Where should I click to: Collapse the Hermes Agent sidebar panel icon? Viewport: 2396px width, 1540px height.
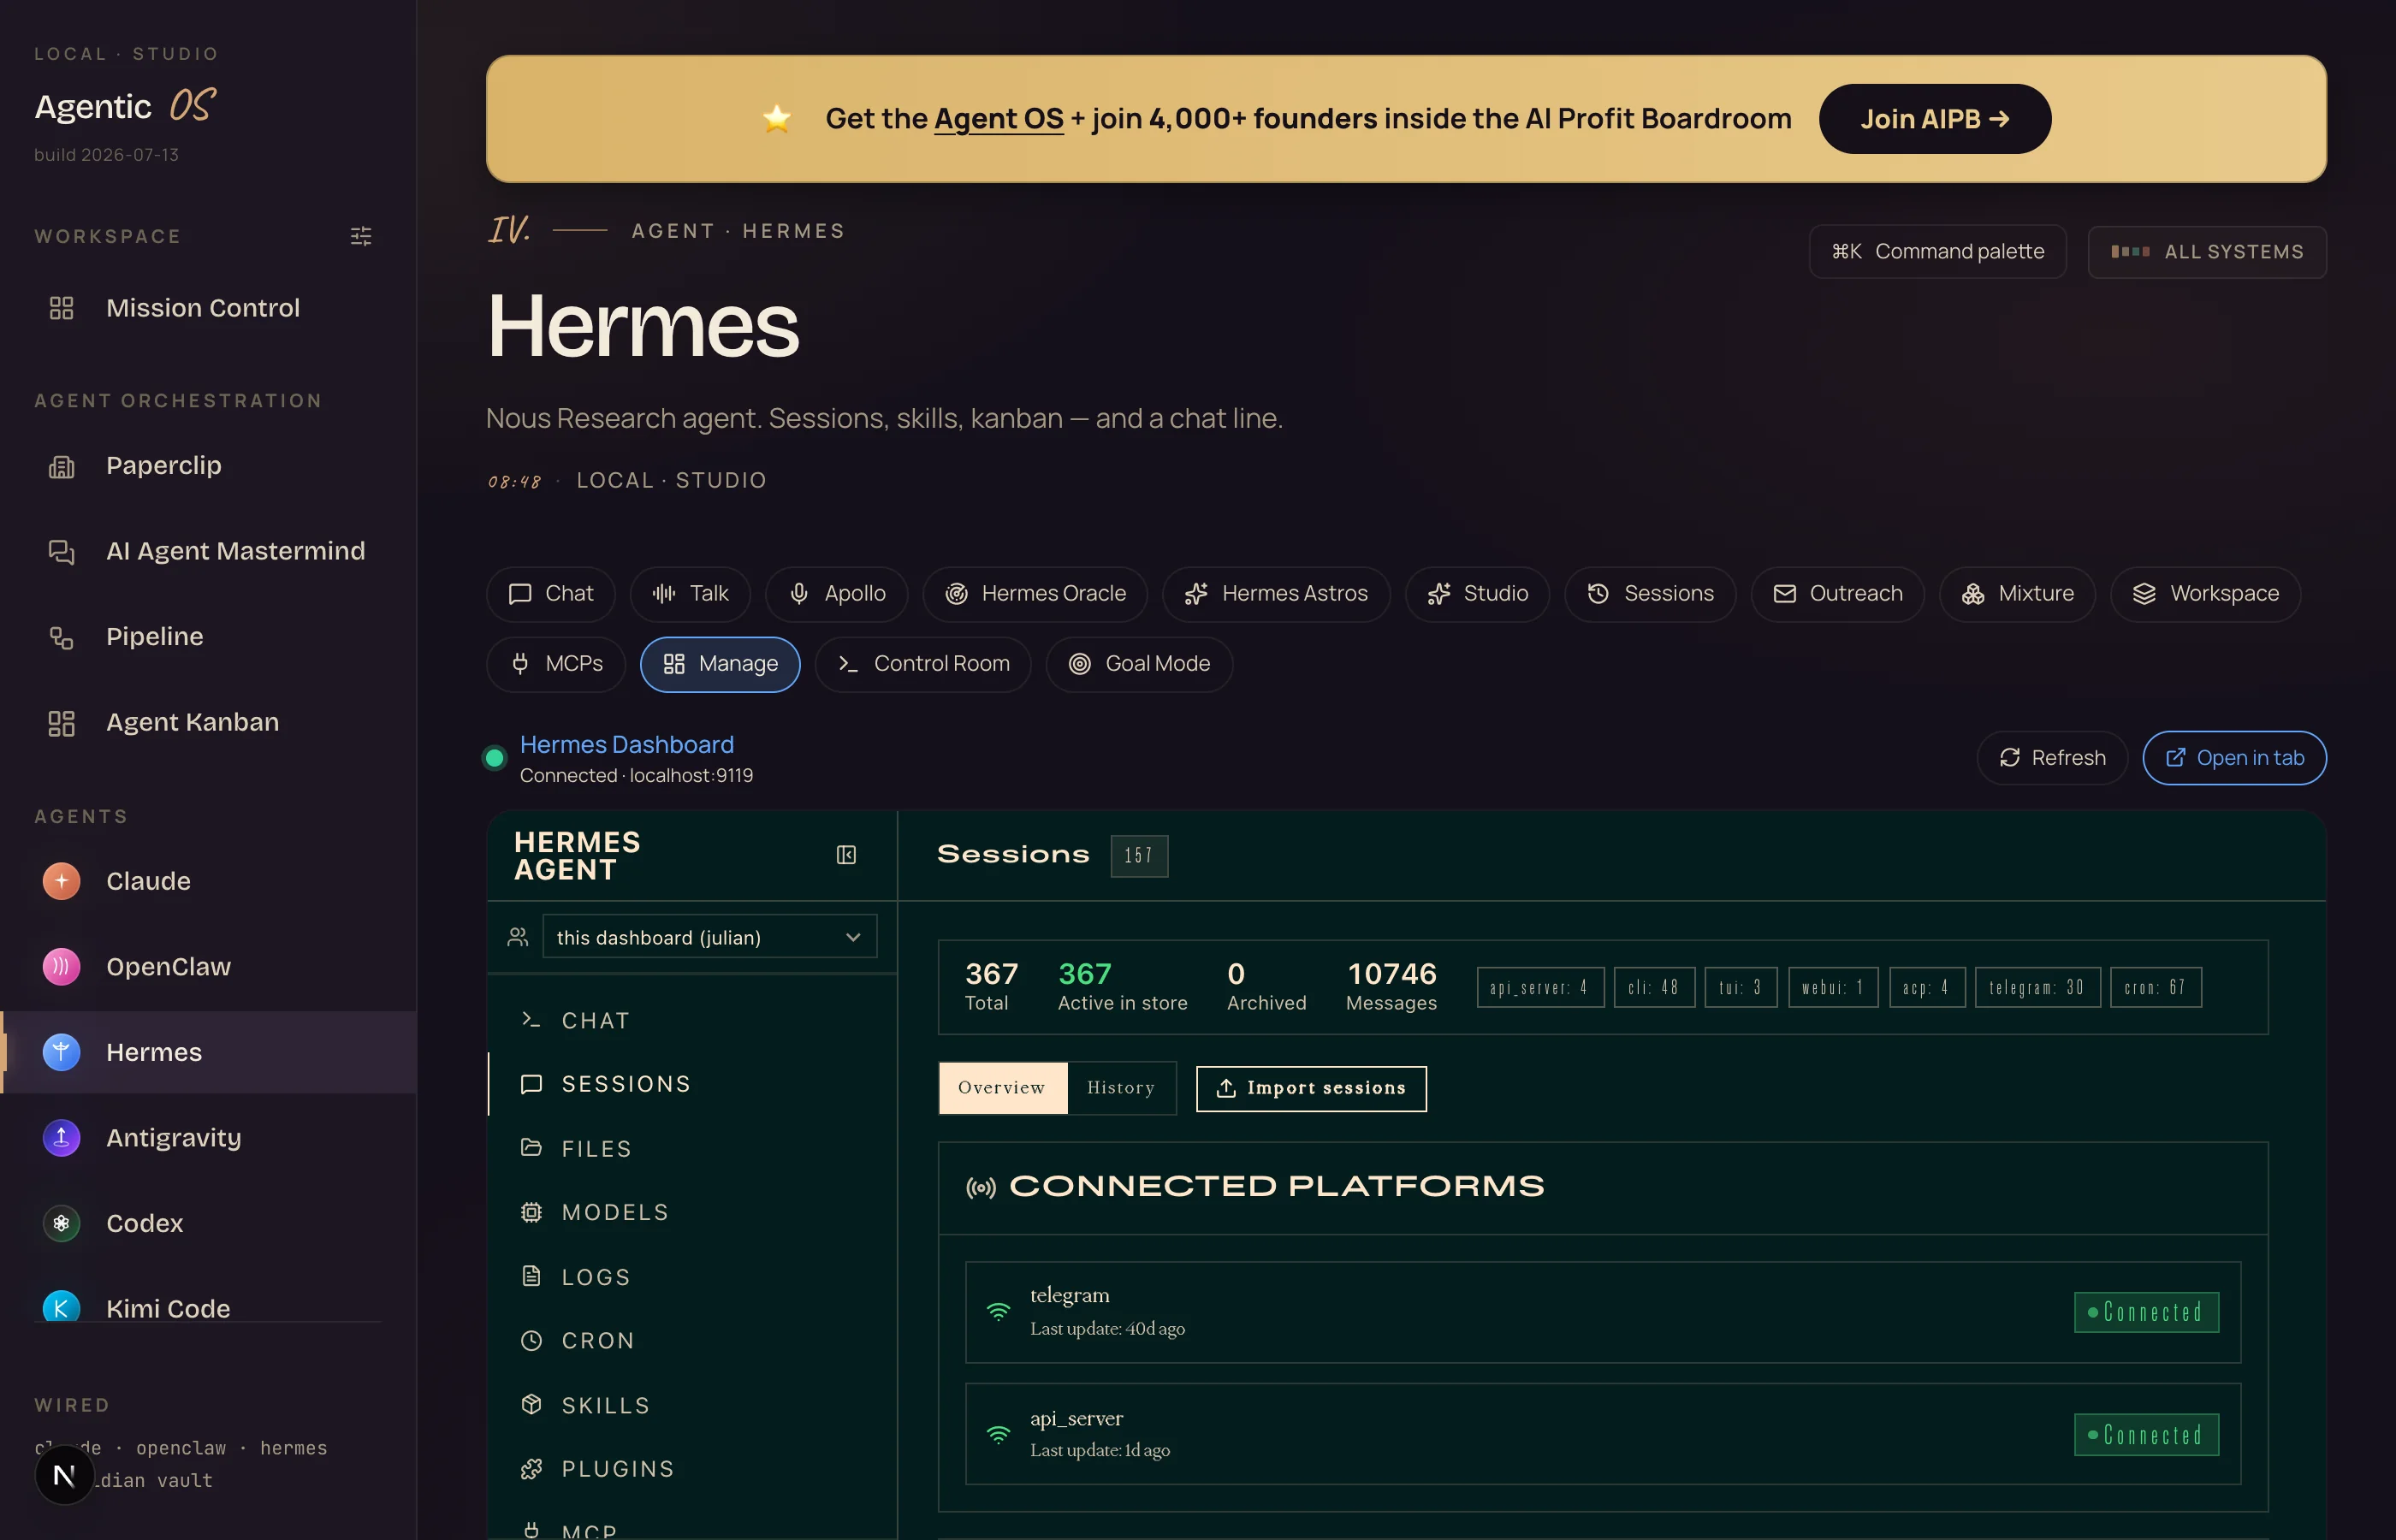[x=846, y=855]
